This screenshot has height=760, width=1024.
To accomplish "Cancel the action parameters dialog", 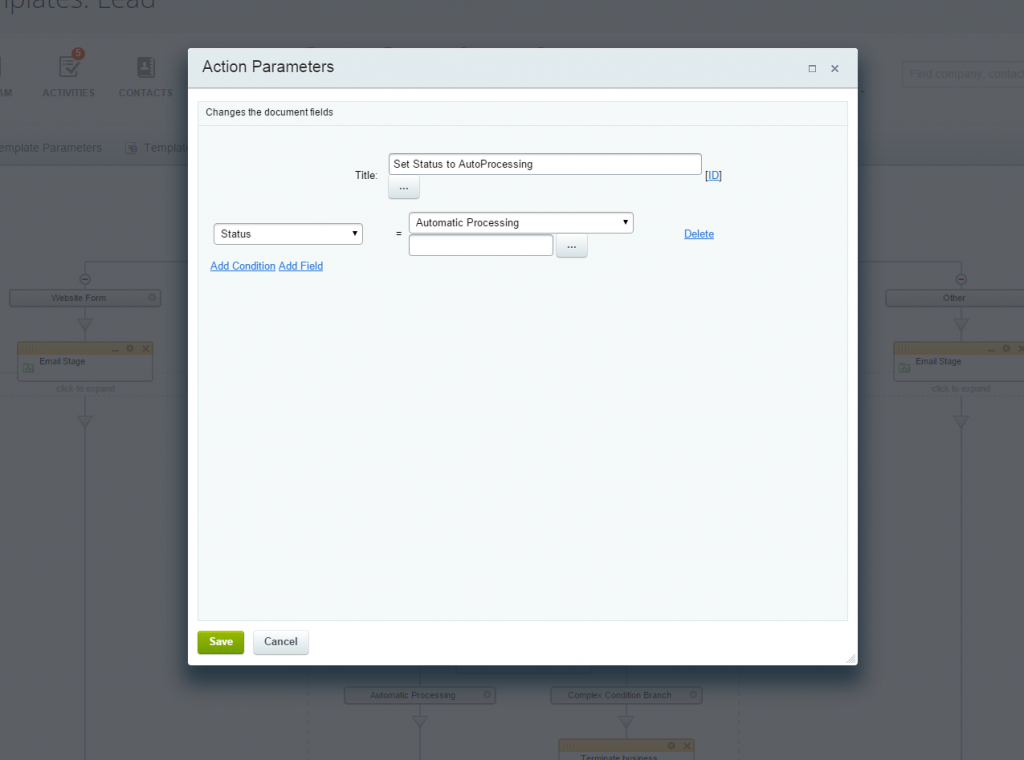I will pos(281,642).
